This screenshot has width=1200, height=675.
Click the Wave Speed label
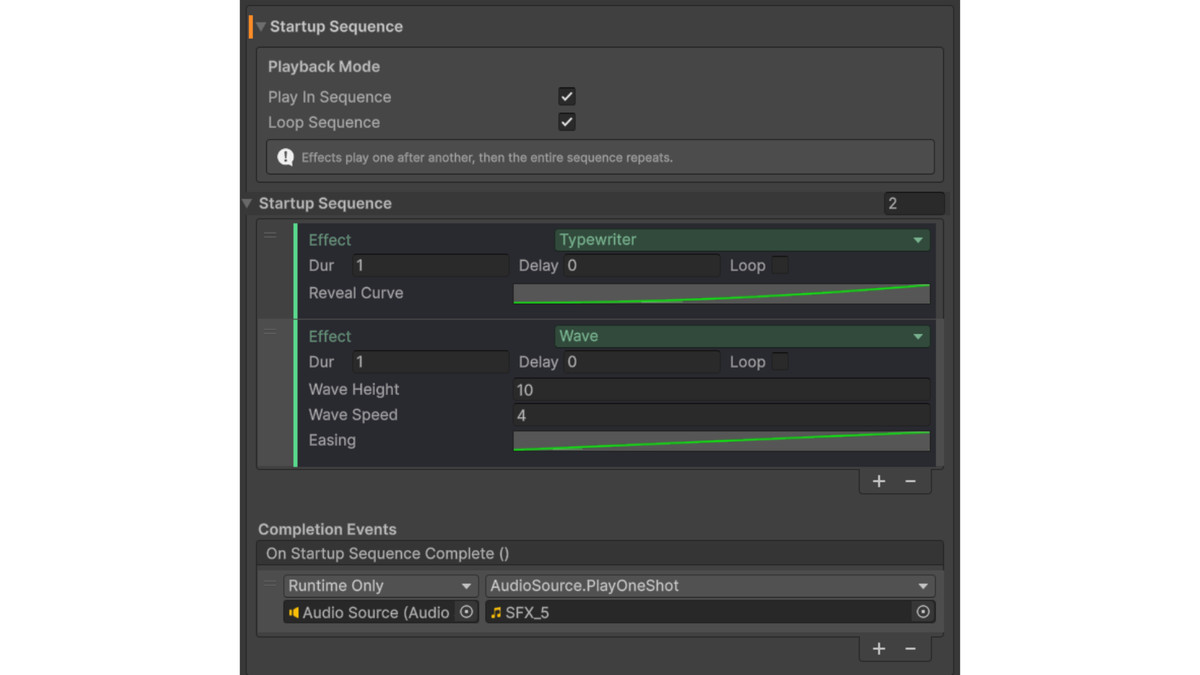(353, 415)
